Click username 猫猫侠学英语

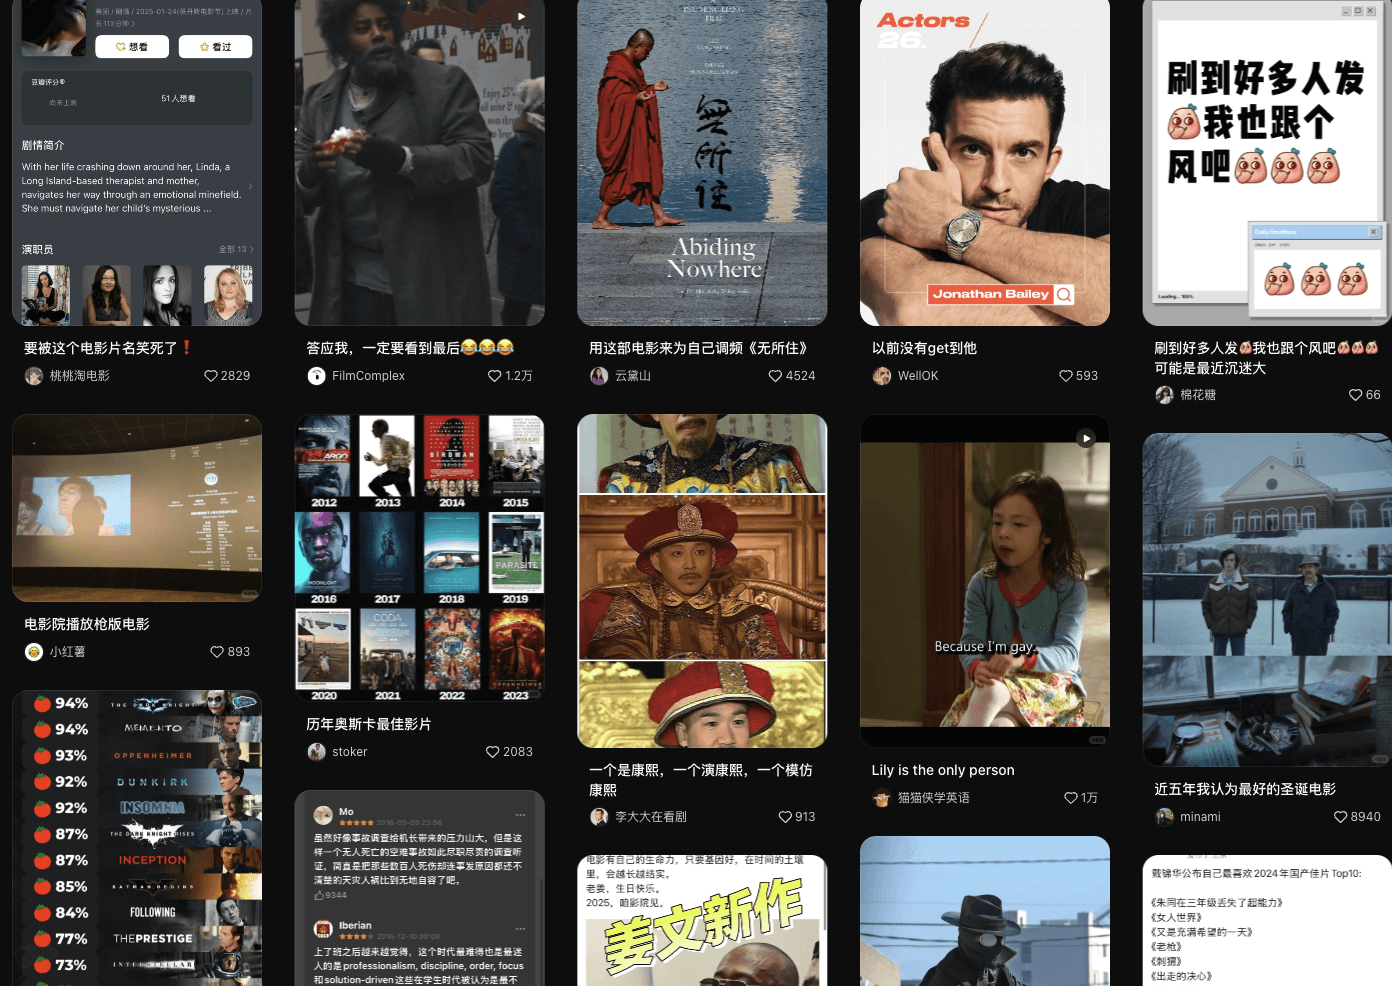click(x=934, y=798)
